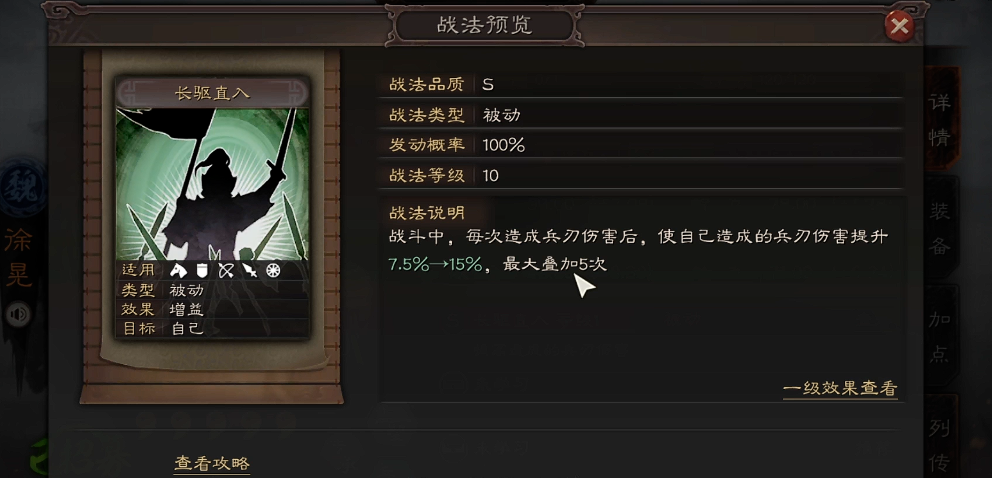992x478 pixels.
Task: Click the spear troop icon
Action: (x=250, y=271)
